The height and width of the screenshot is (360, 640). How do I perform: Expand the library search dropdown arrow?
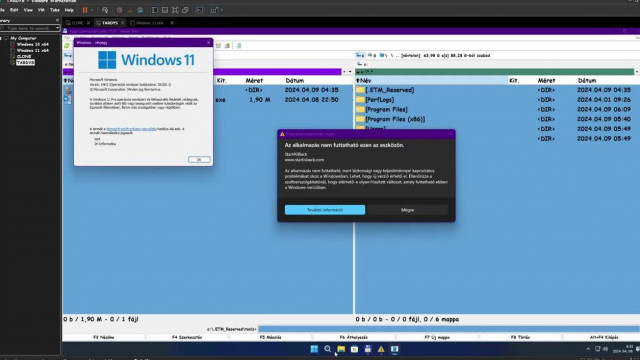pos(57,28)
